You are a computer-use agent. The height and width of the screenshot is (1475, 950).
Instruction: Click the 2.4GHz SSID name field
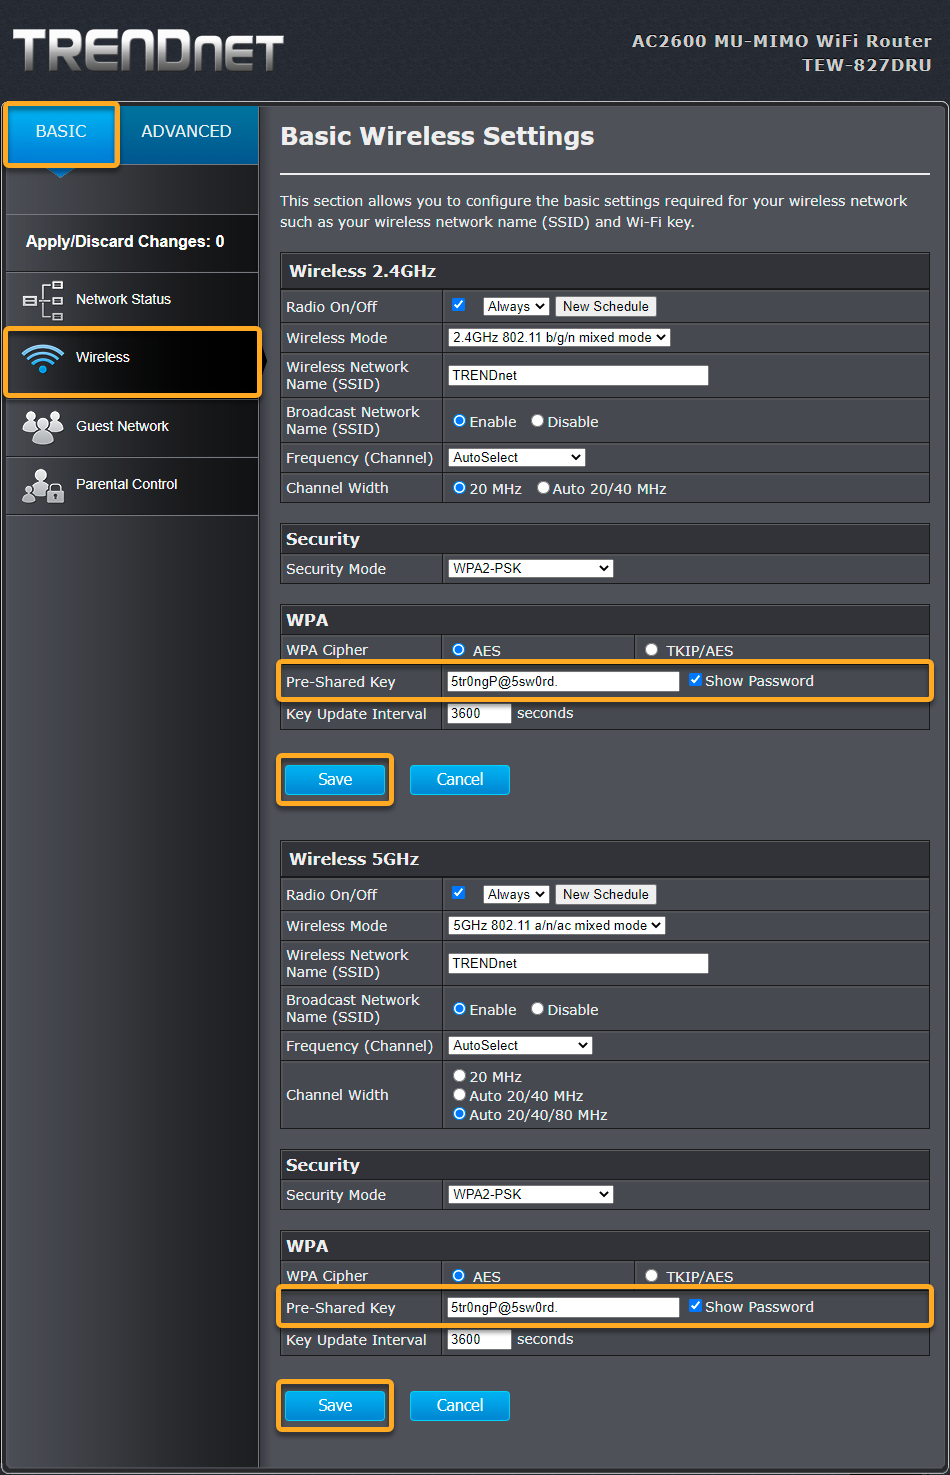pyautogui.click(x=578, y=376)
